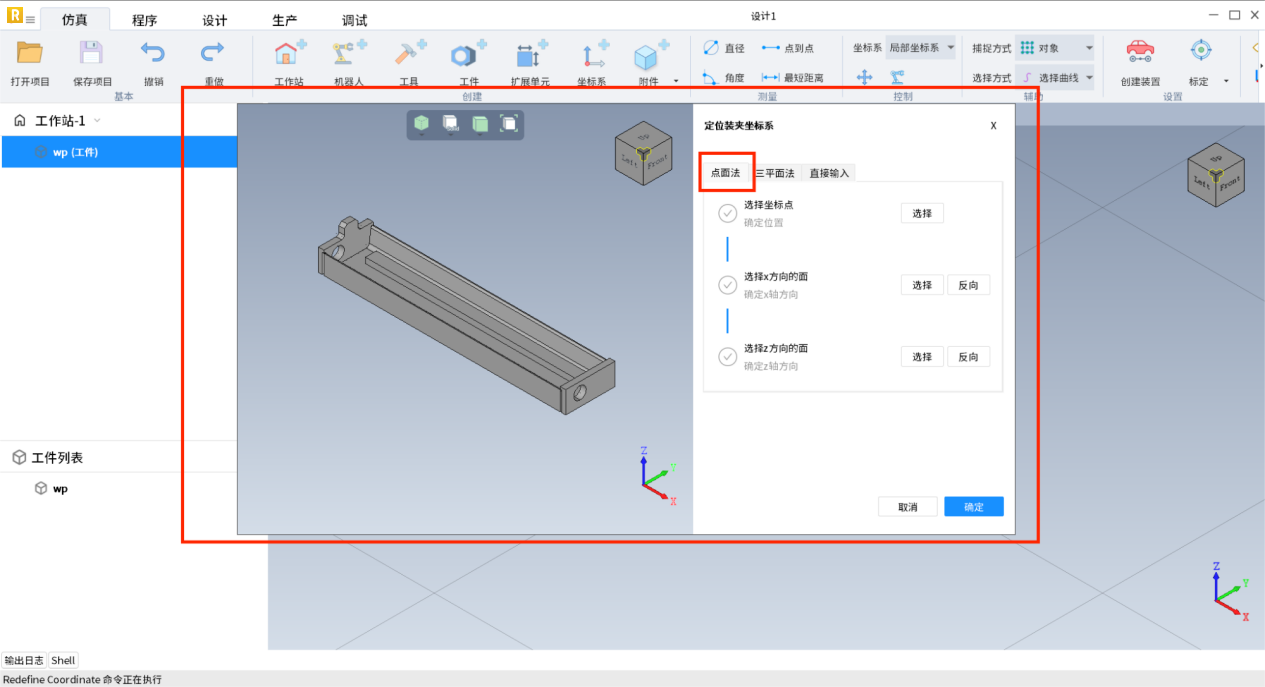Click the Save Project floppy icon
The image size is (1265, 687).
tap(91, 54)
